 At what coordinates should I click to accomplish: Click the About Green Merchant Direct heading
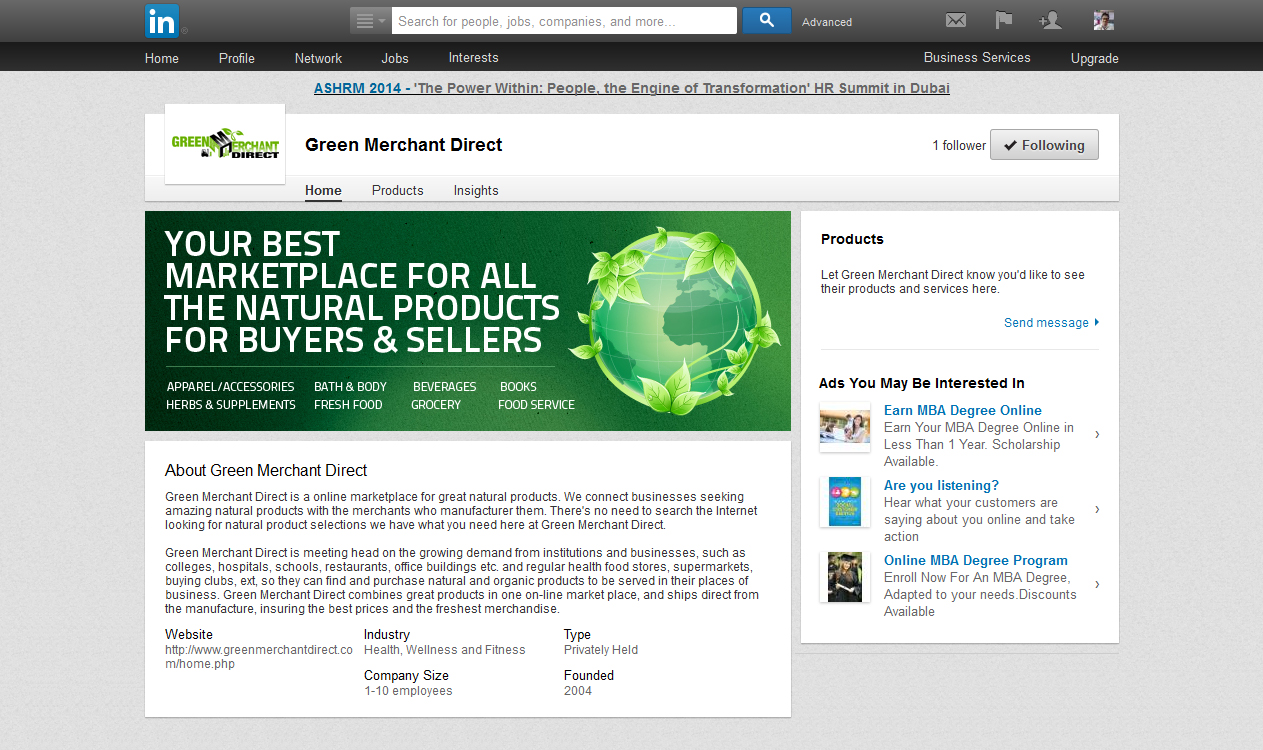point(266,470)
